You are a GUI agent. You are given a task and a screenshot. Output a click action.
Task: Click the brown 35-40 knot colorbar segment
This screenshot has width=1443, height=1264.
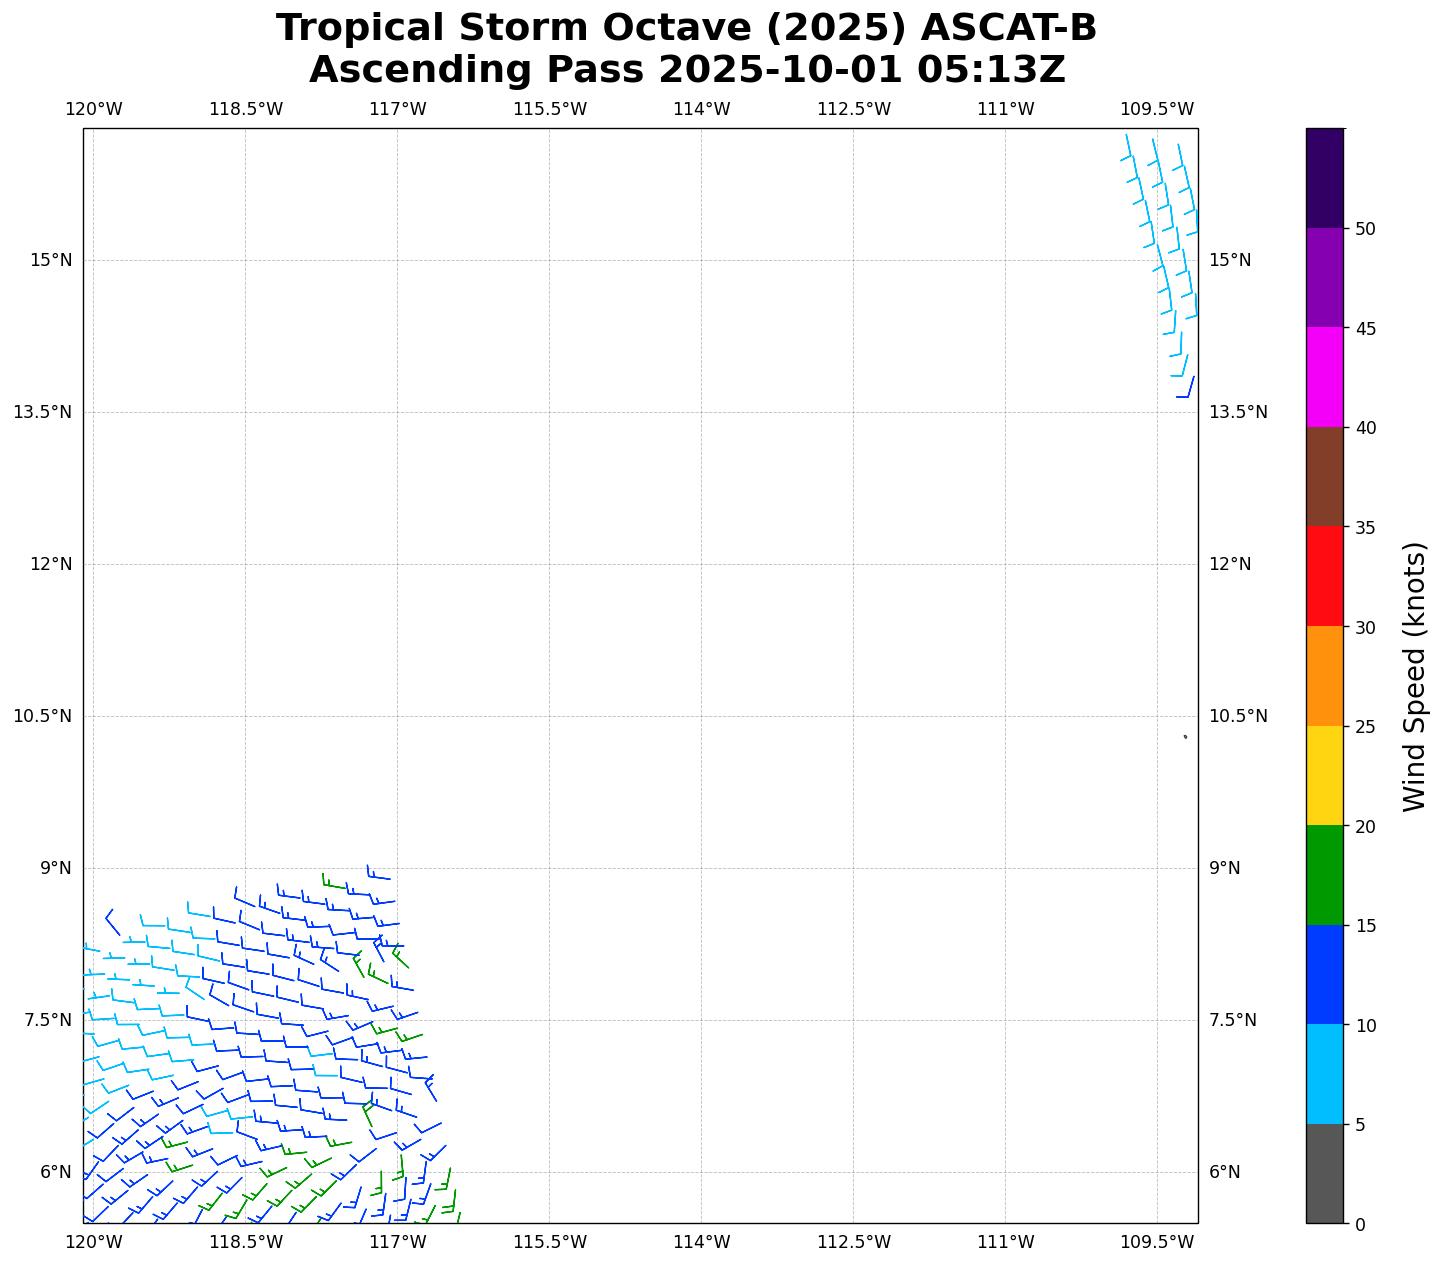tap(1324, 477)
